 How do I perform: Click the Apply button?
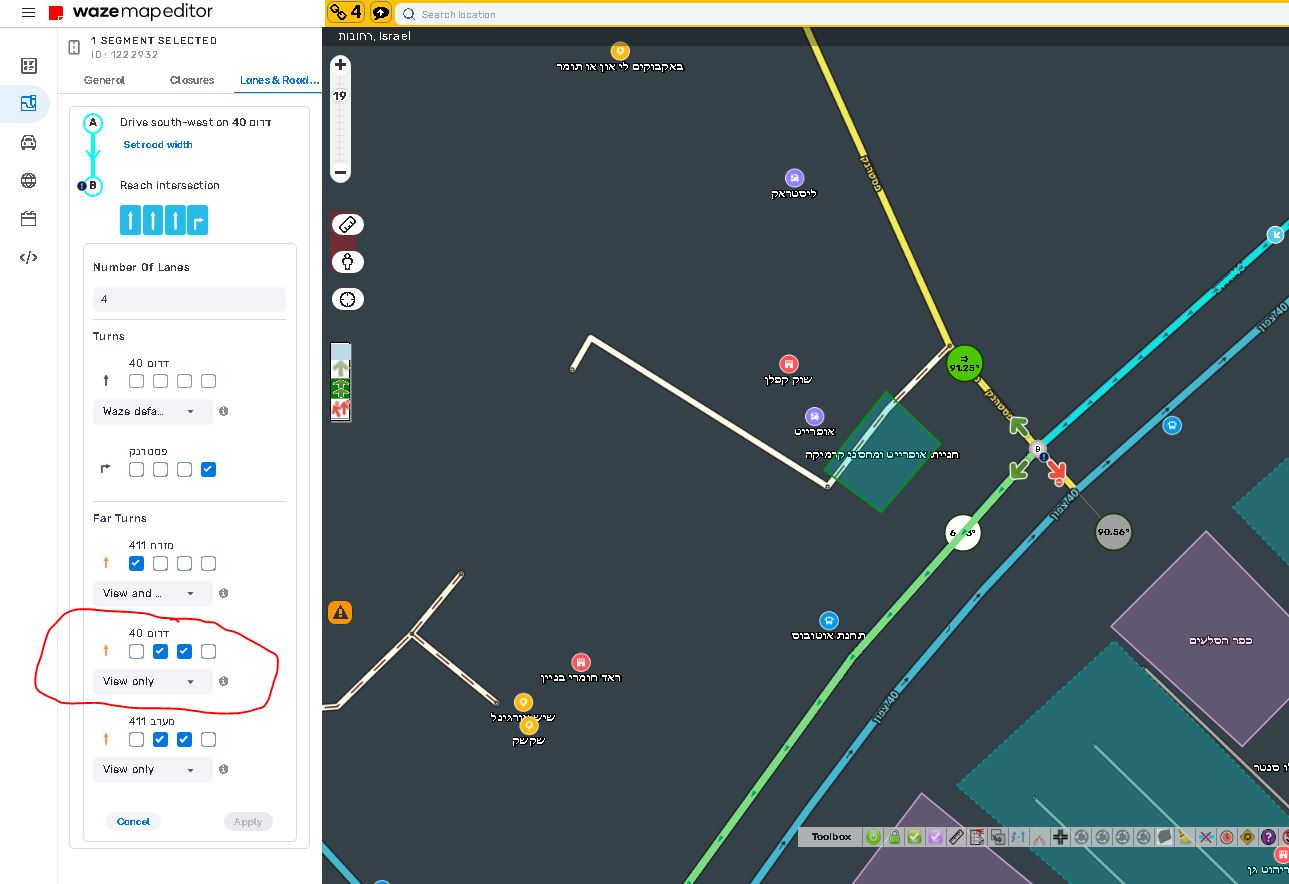click(248, 821)
